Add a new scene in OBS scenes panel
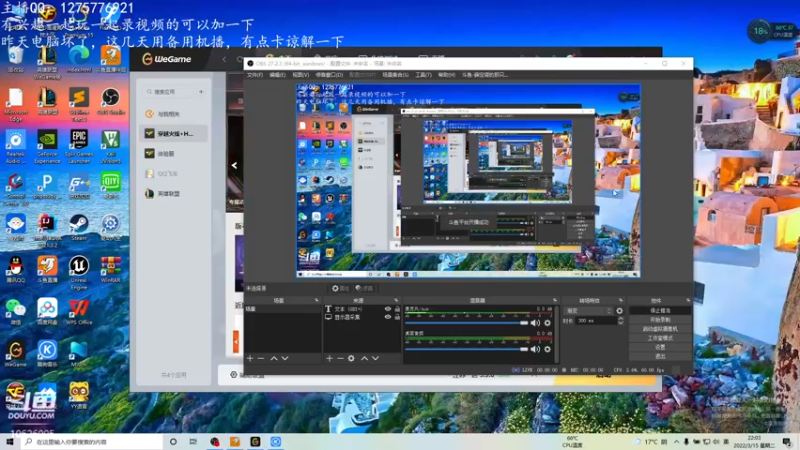800x450 pixels. (x=250, y=359)
